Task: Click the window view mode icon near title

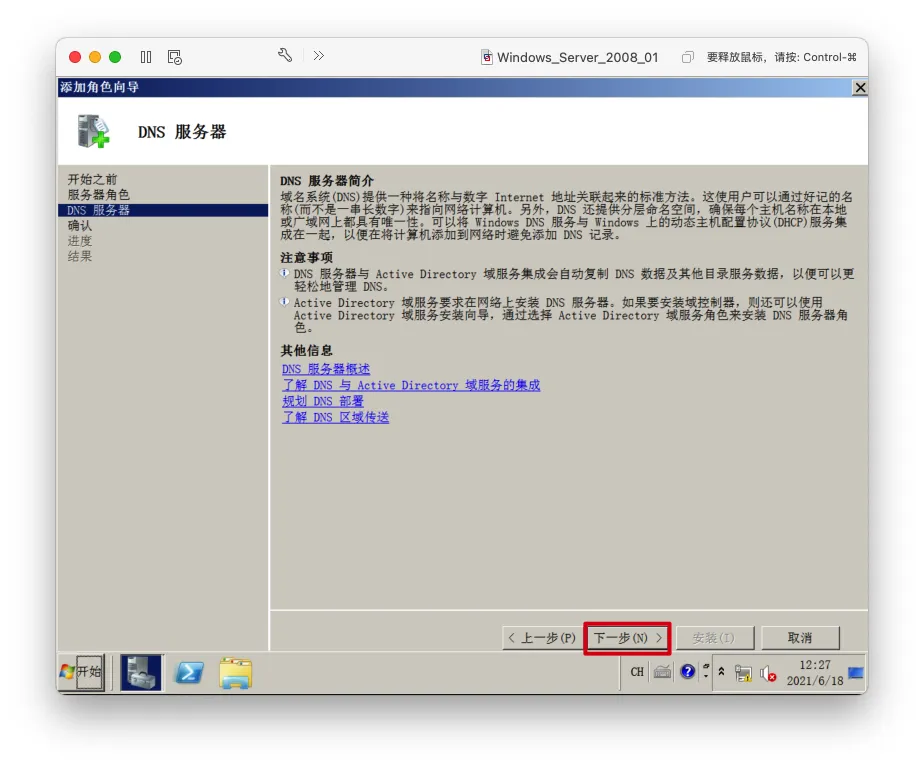Action: click(687, 57)
